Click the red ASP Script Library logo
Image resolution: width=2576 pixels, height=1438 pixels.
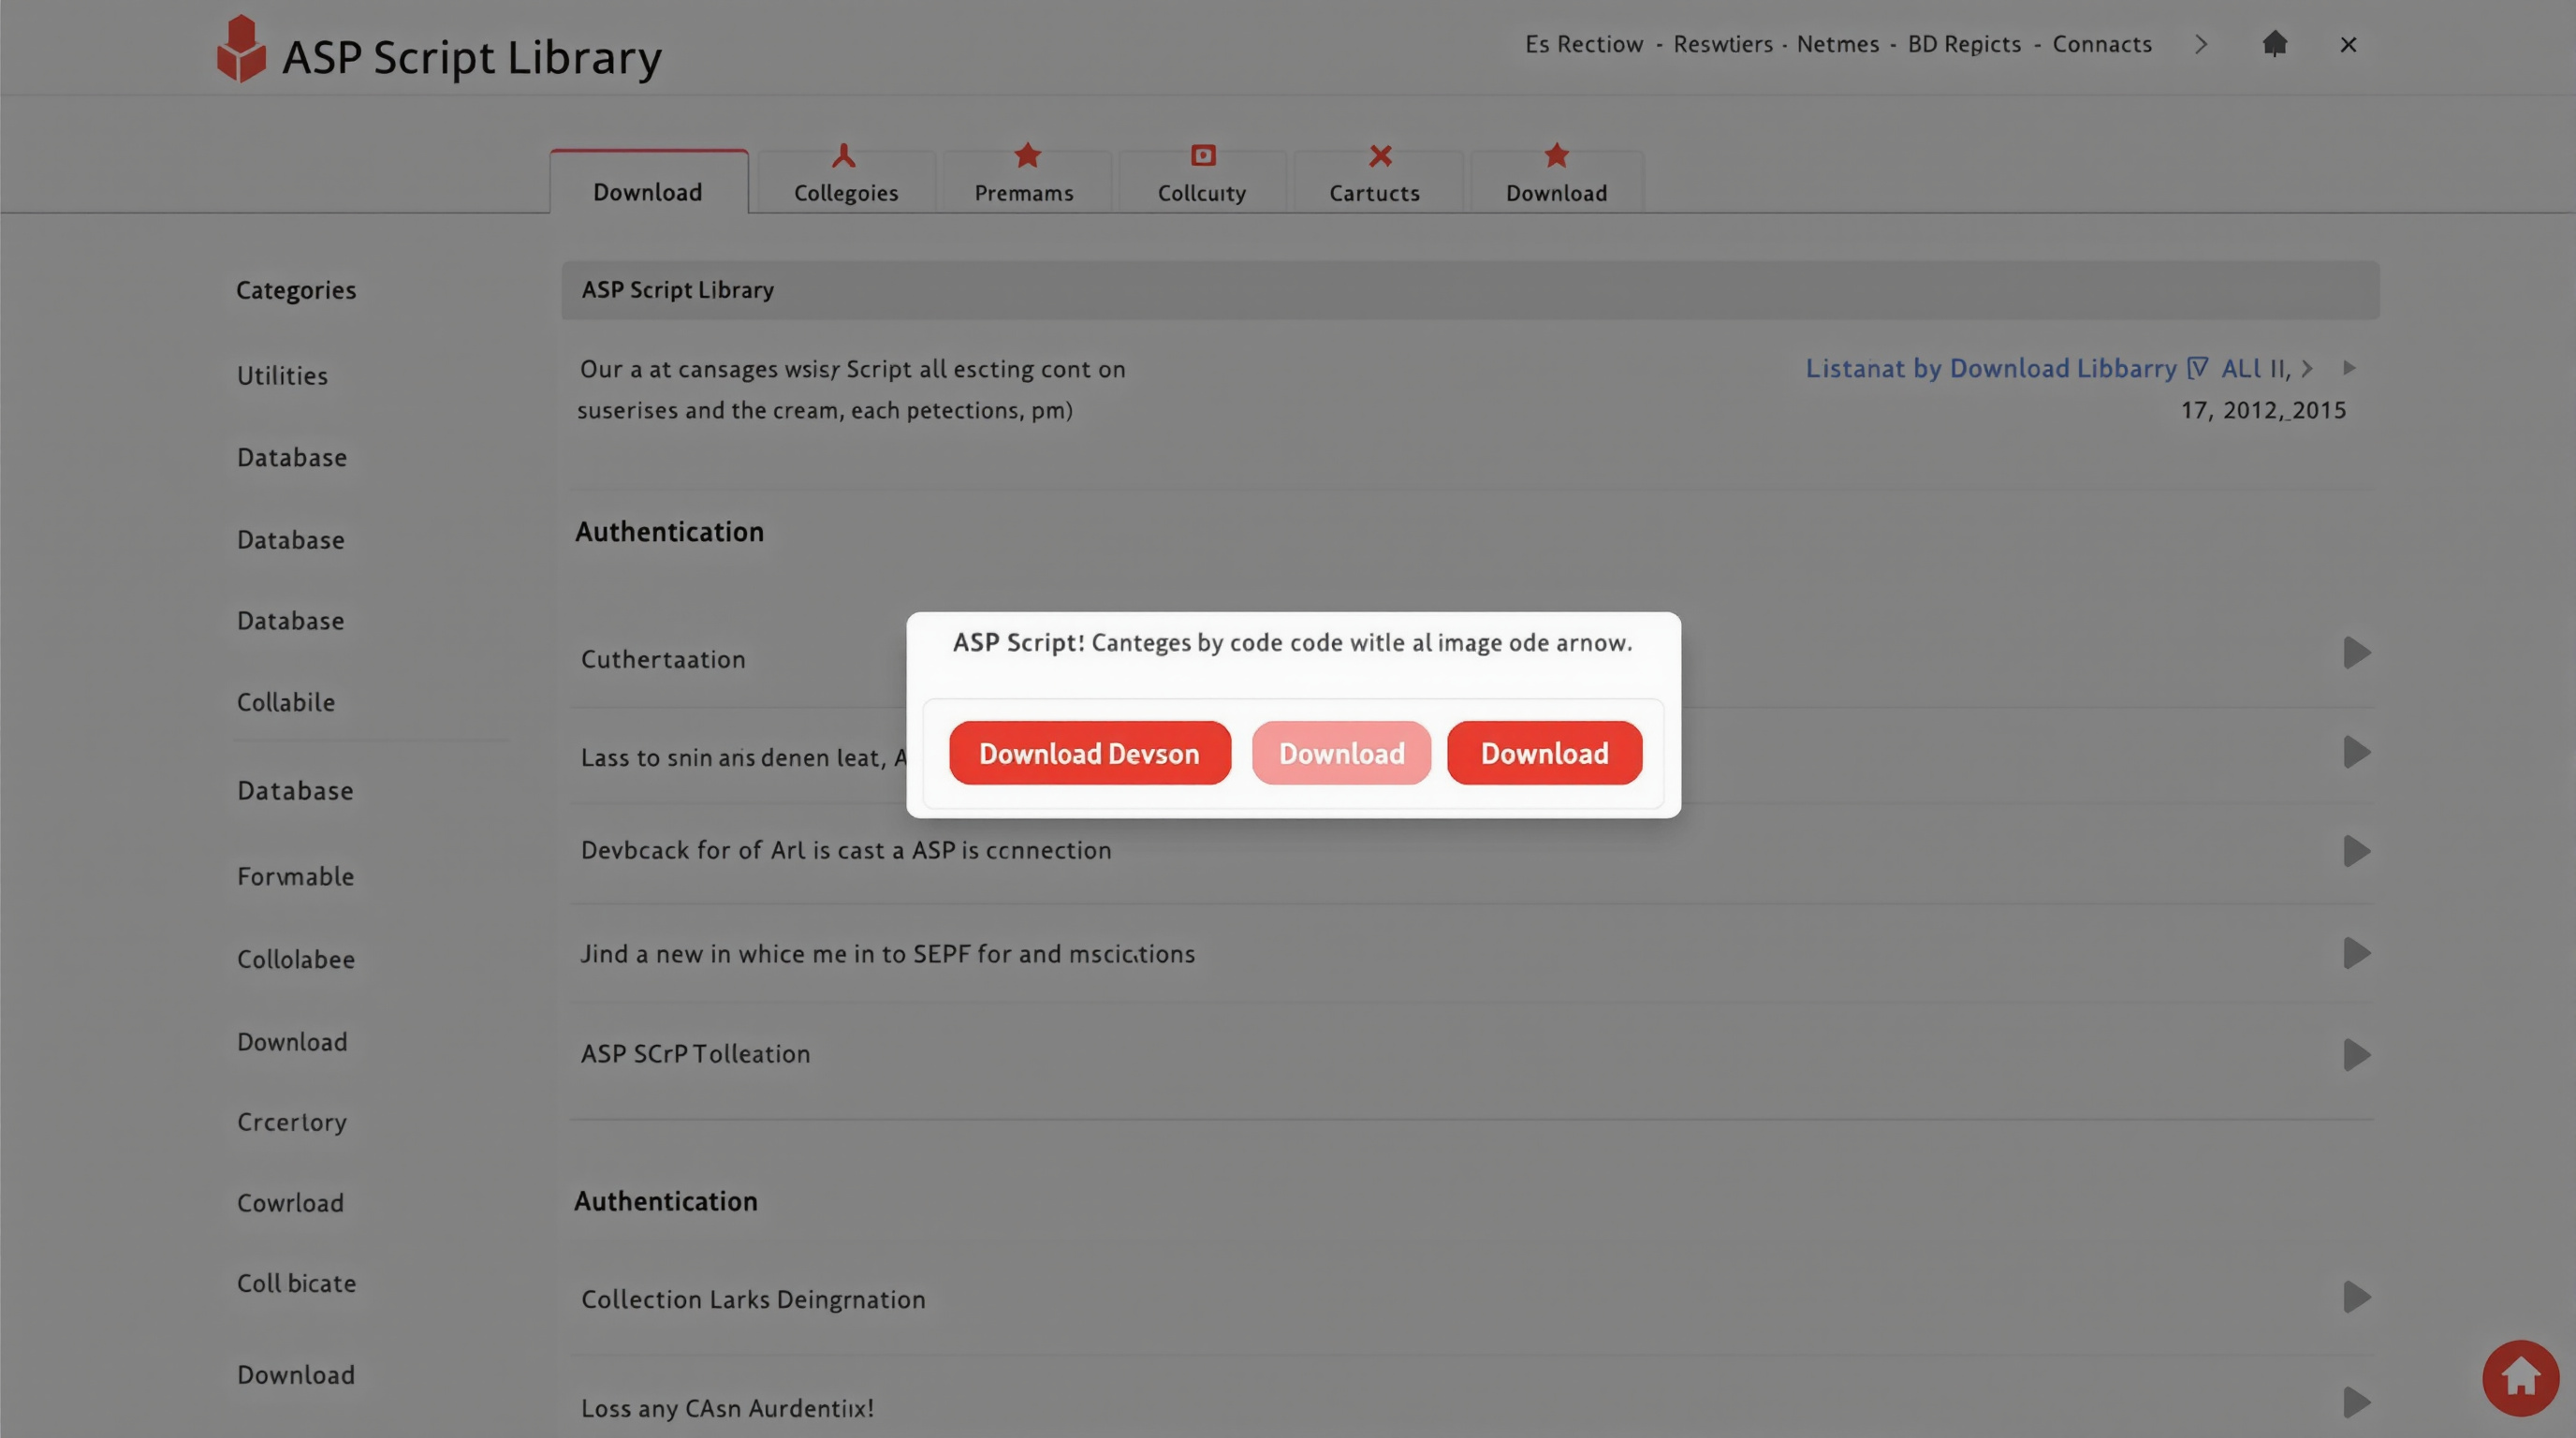(241, 49)
